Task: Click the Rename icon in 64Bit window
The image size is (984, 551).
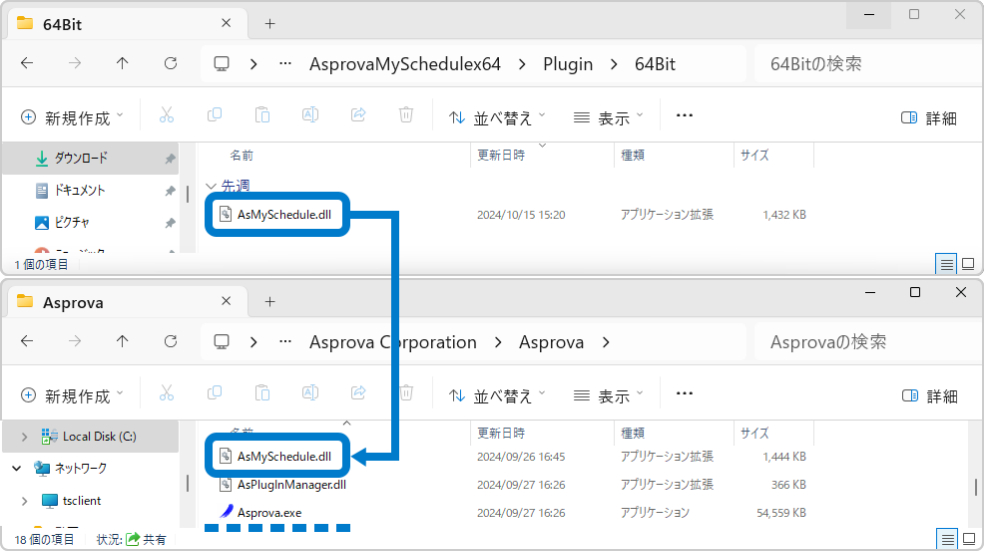Action: 310,115
